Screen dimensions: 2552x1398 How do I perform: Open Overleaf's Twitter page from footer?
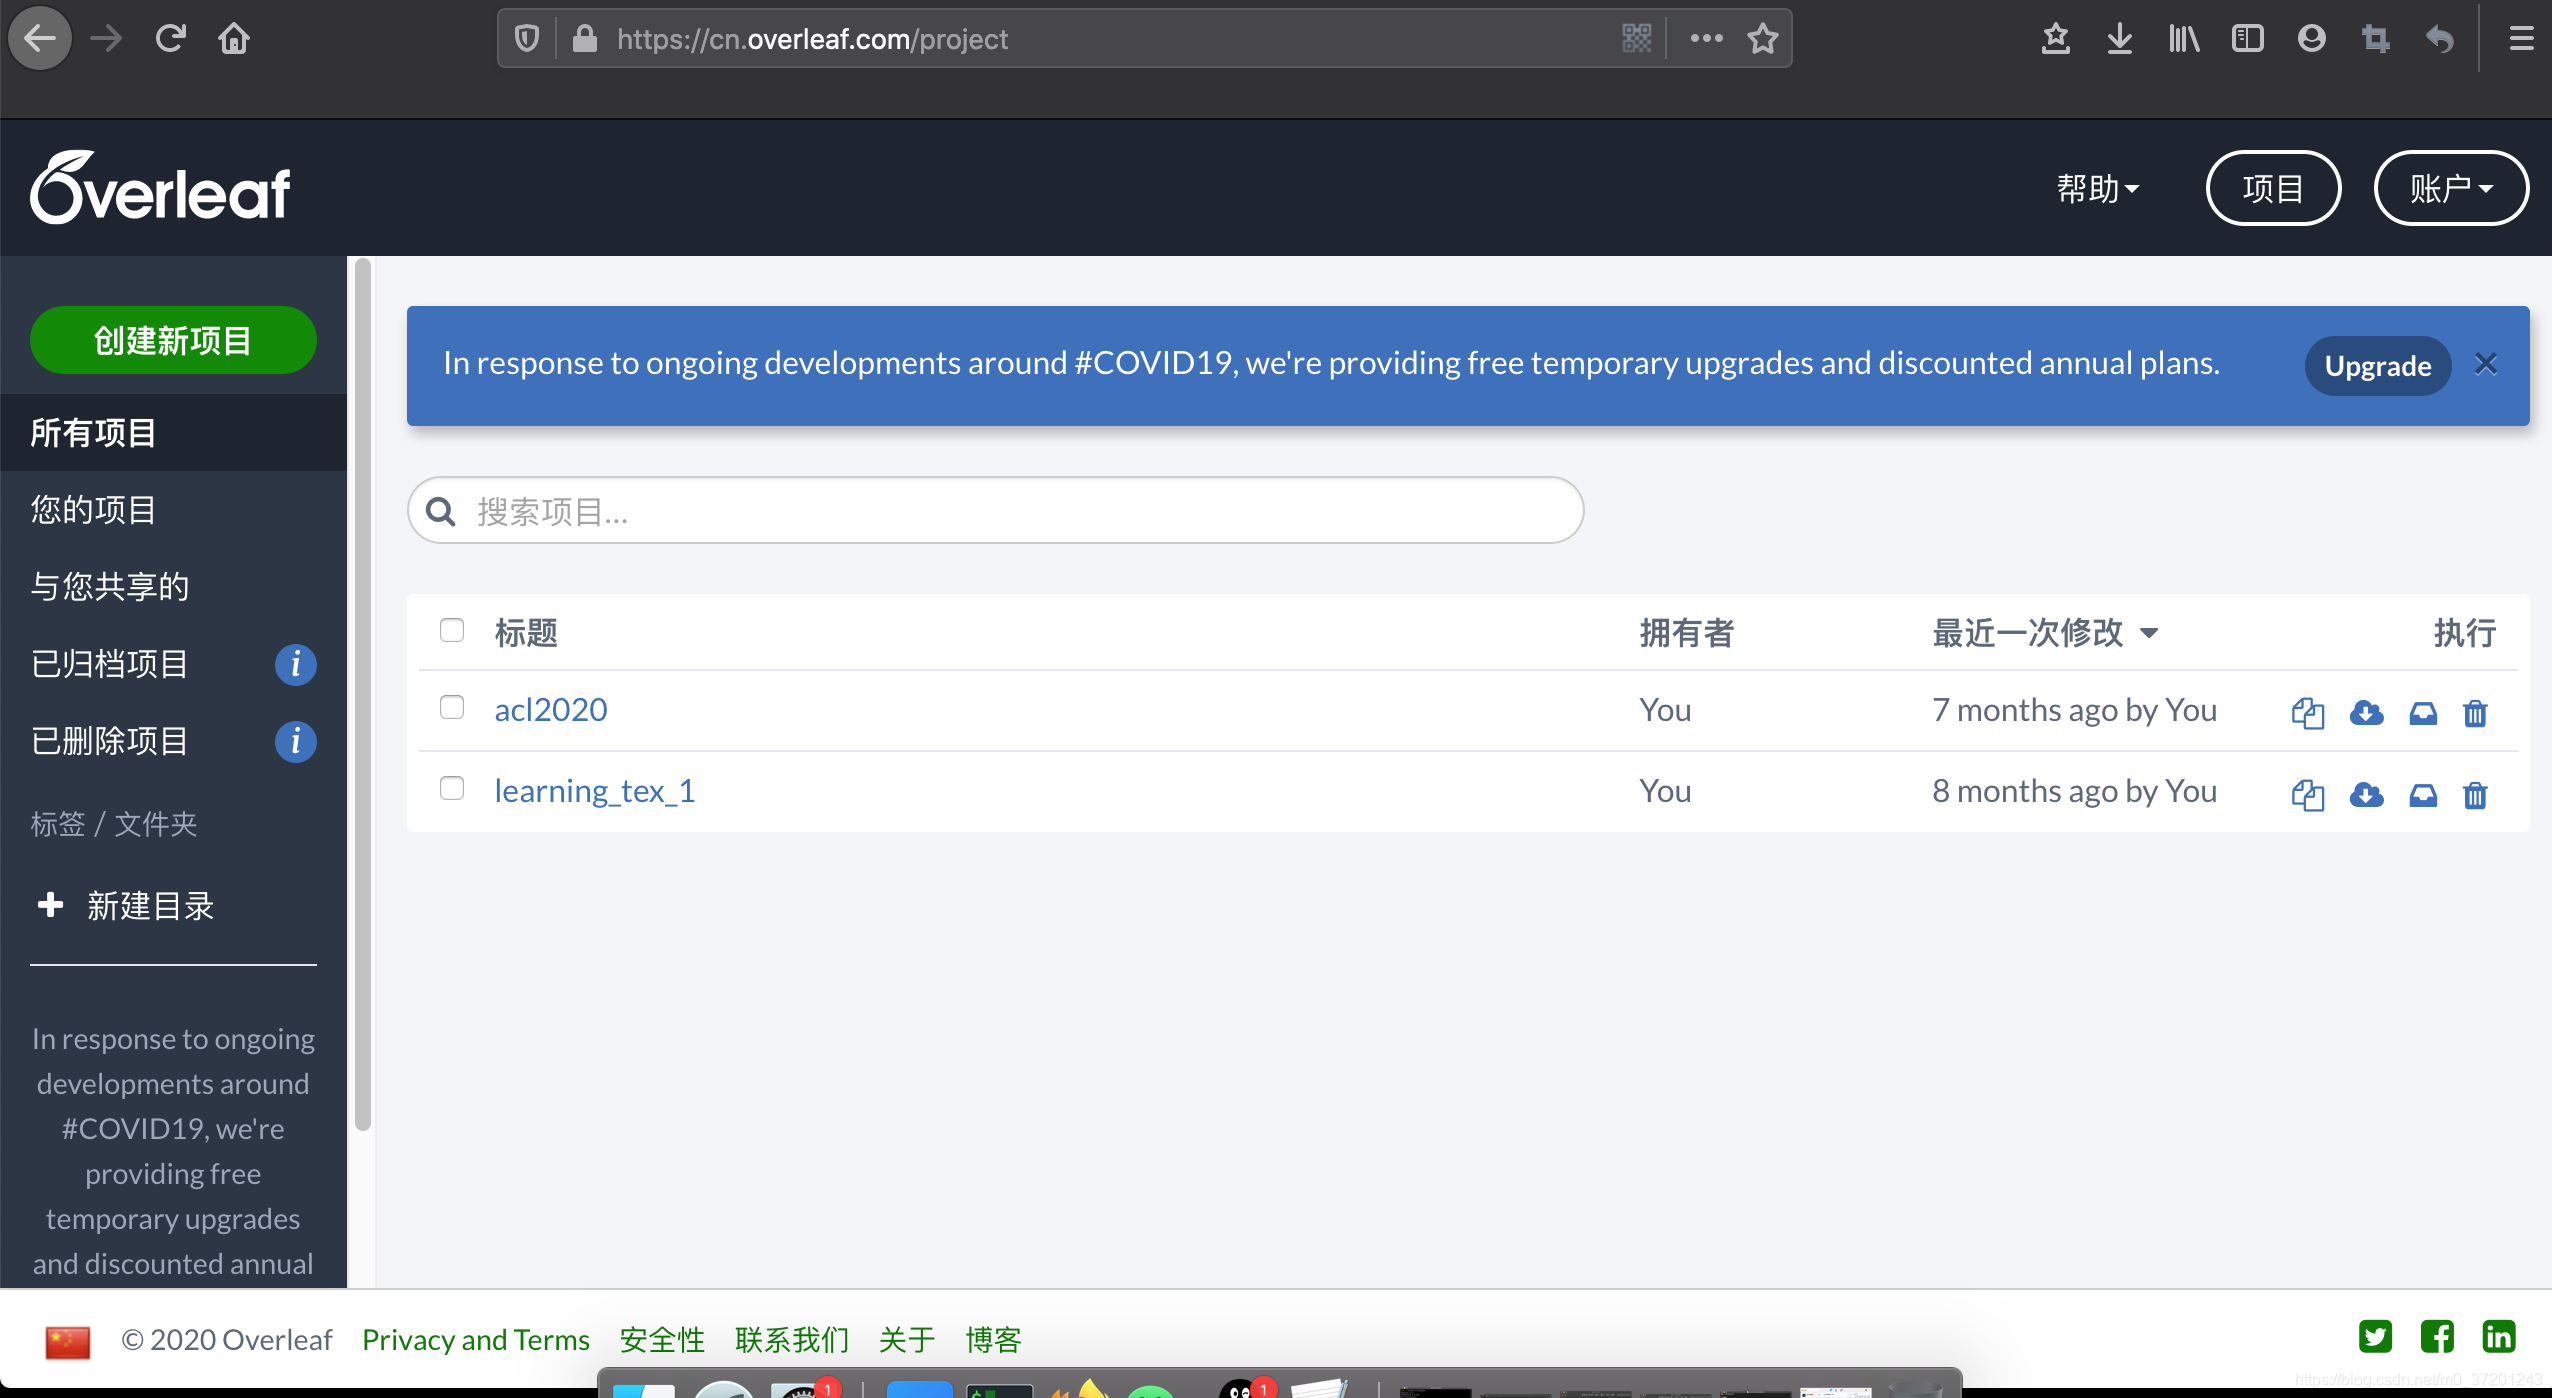point(2375,1337)
